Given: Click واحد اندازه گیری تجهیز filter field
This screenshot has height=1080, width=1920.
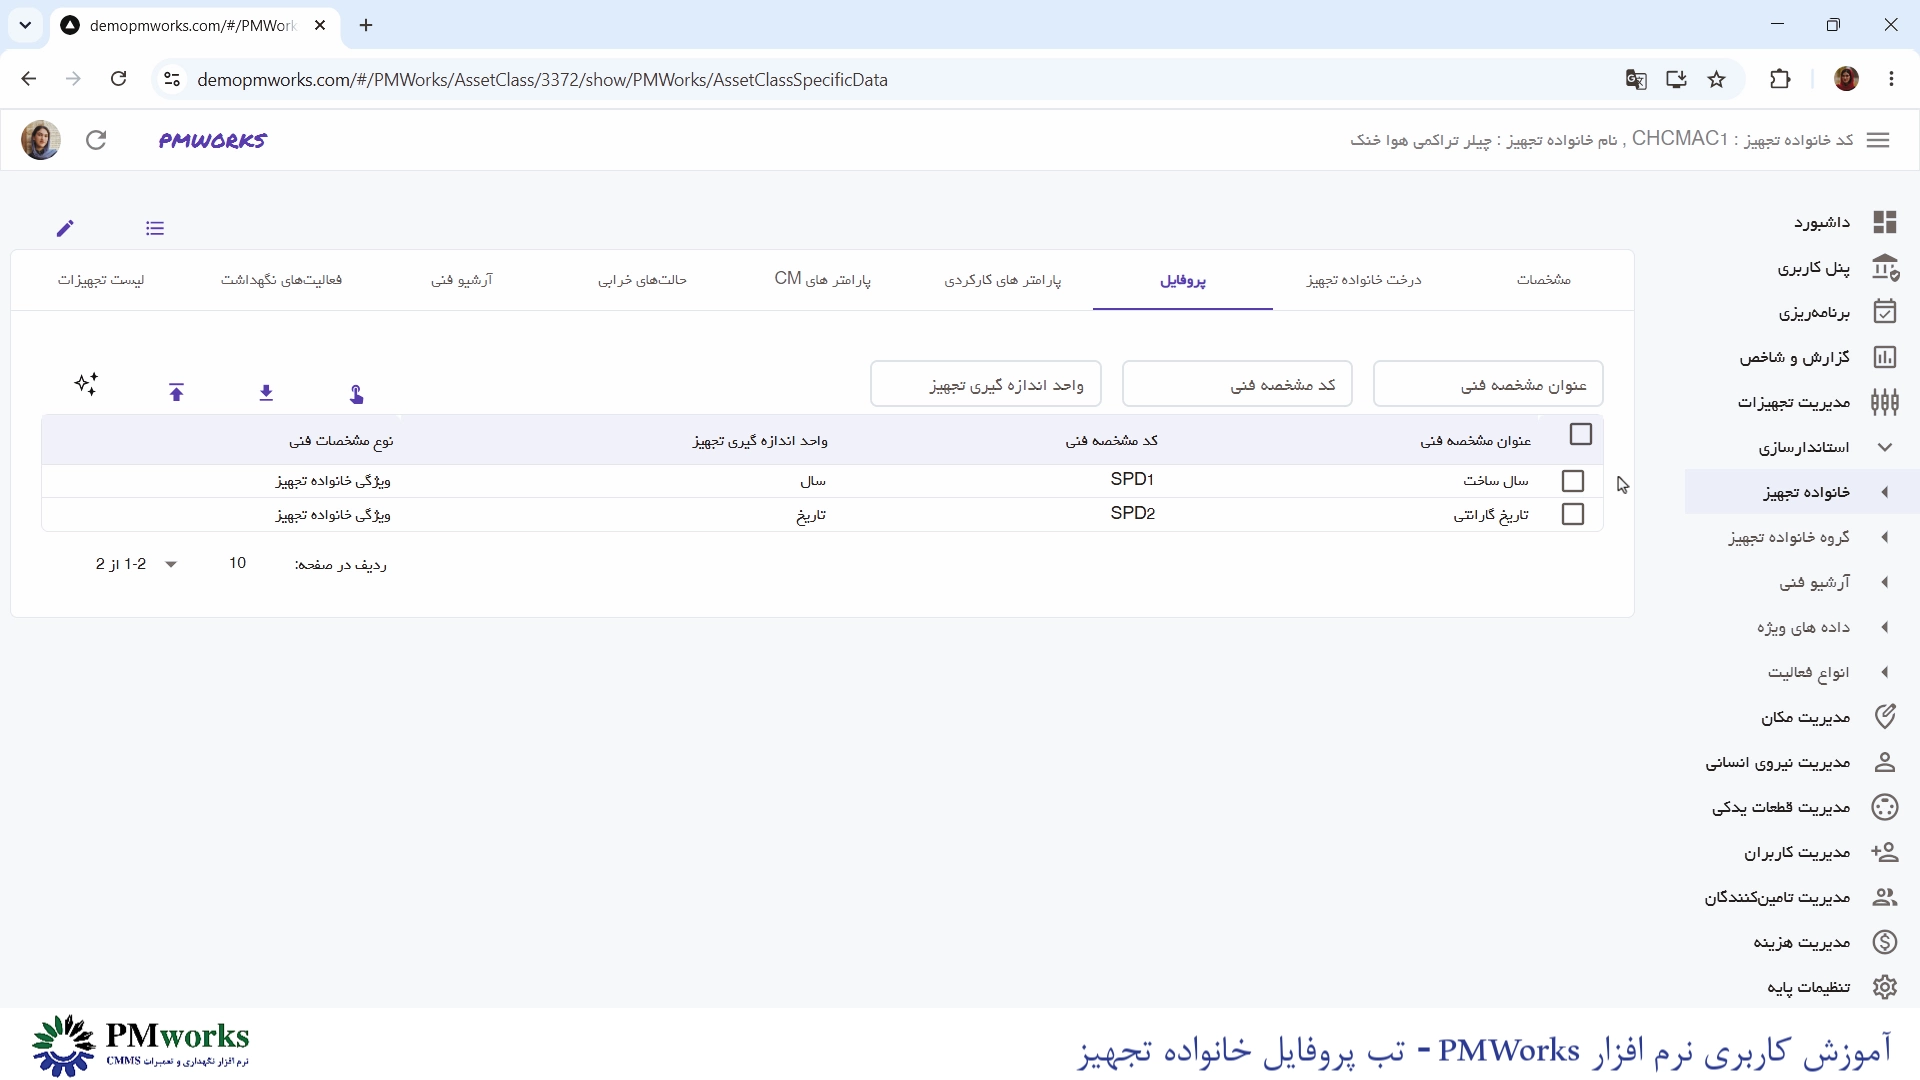Looking at the screenshot, I should 986,384.
